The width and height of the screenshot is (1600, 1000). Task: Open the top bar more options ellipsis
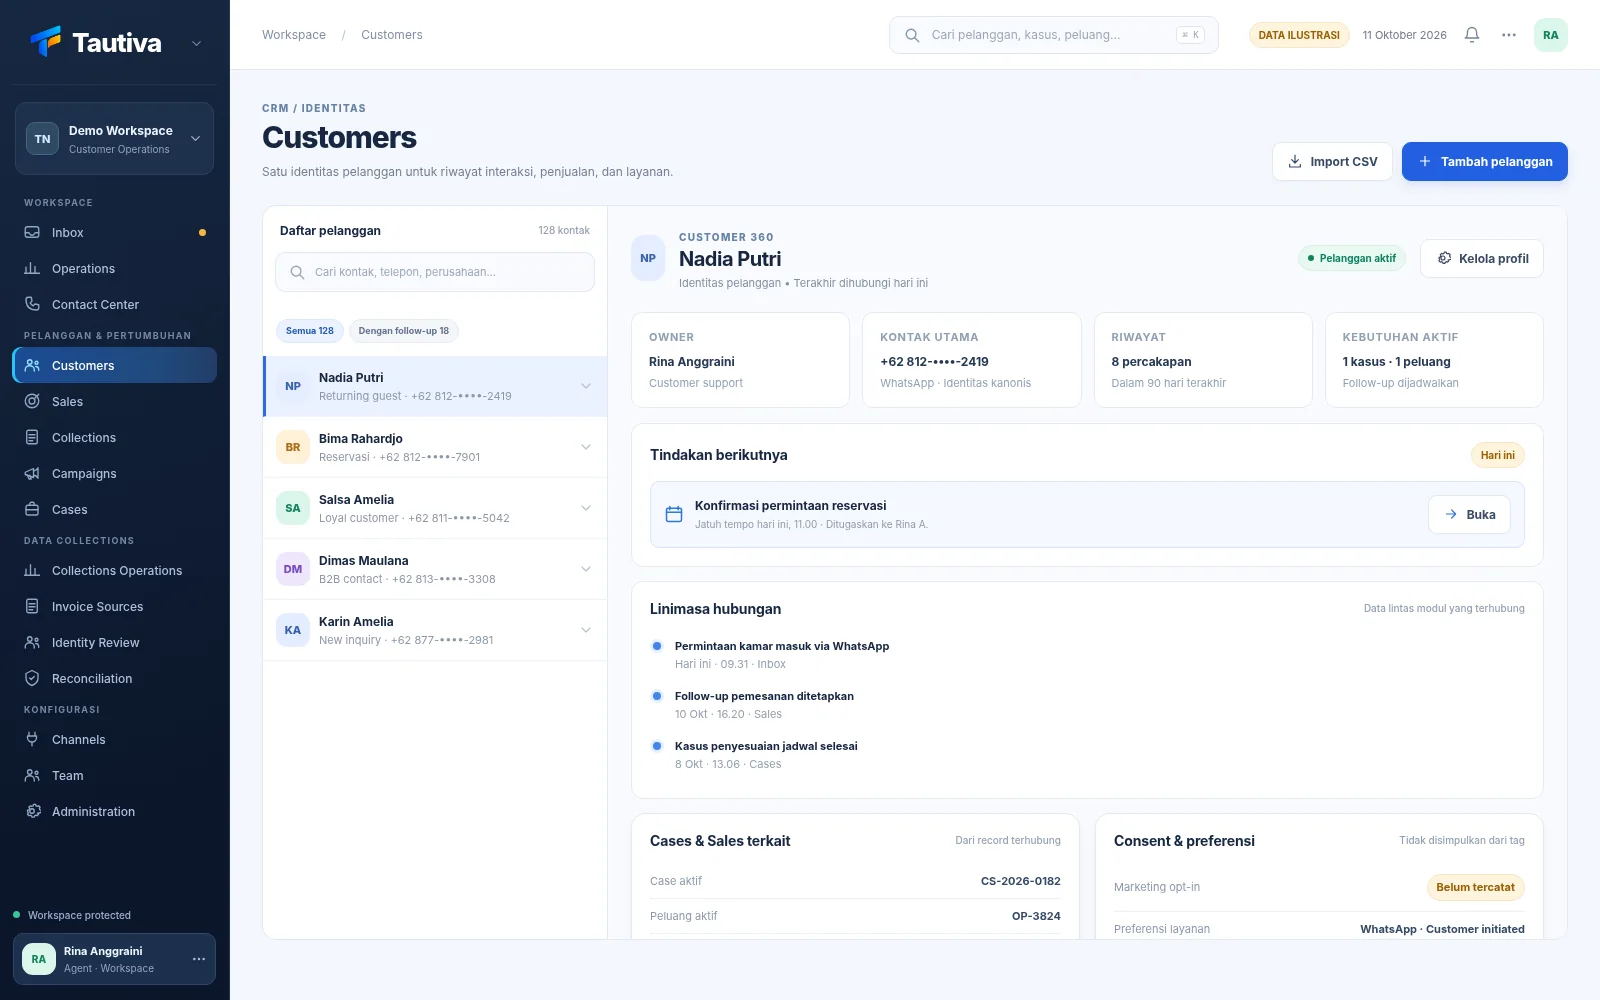pyautogui.click(x=1509, y=35)
